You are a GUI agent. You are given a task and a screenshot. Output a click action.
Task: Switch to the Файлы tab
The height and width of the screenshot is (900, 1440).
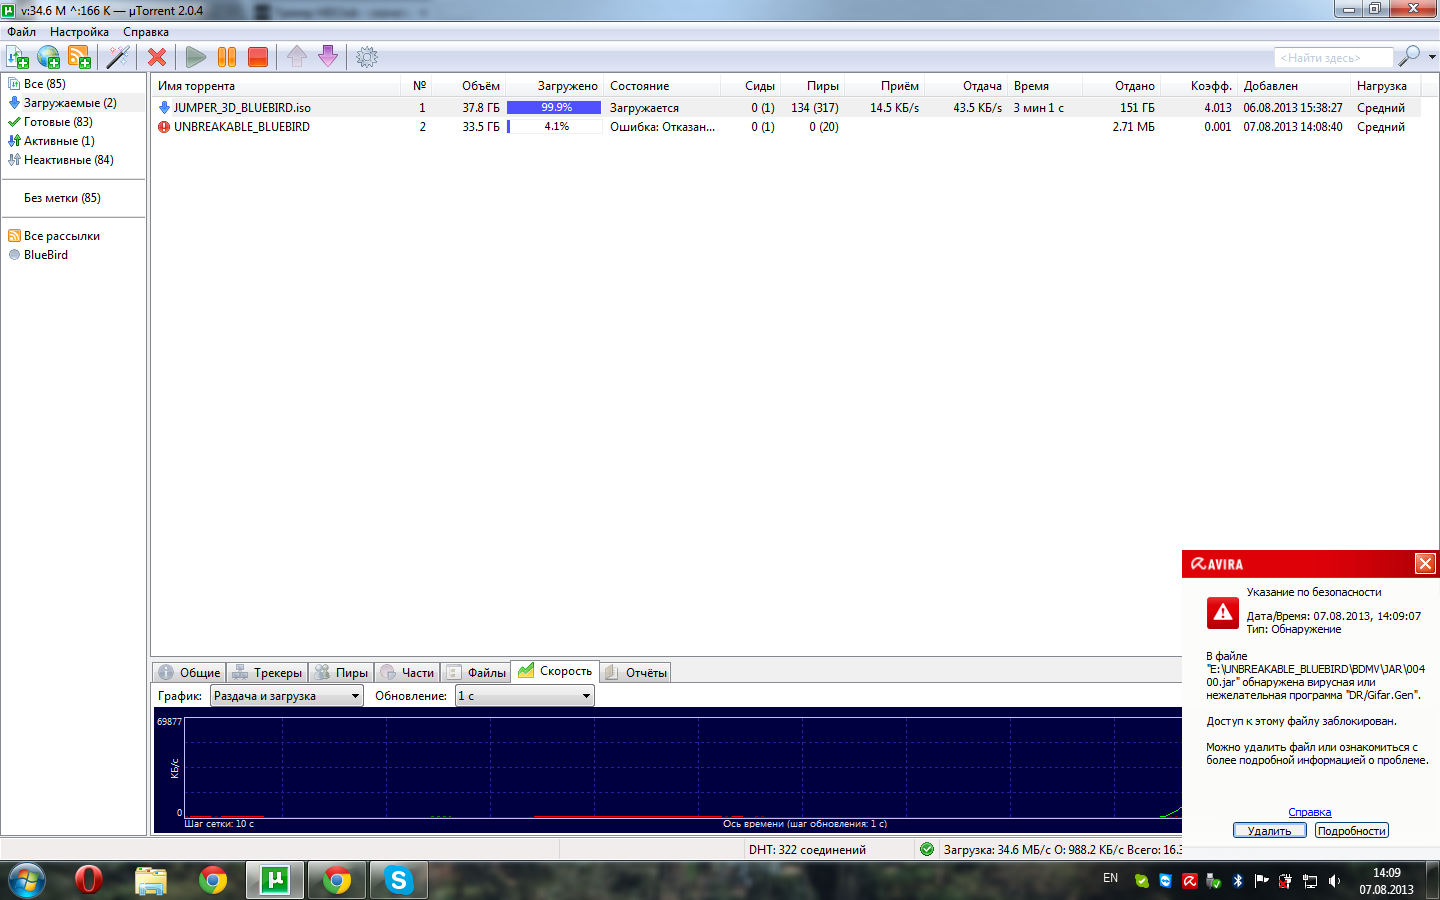pyautogui.click(x=476, y=673)
